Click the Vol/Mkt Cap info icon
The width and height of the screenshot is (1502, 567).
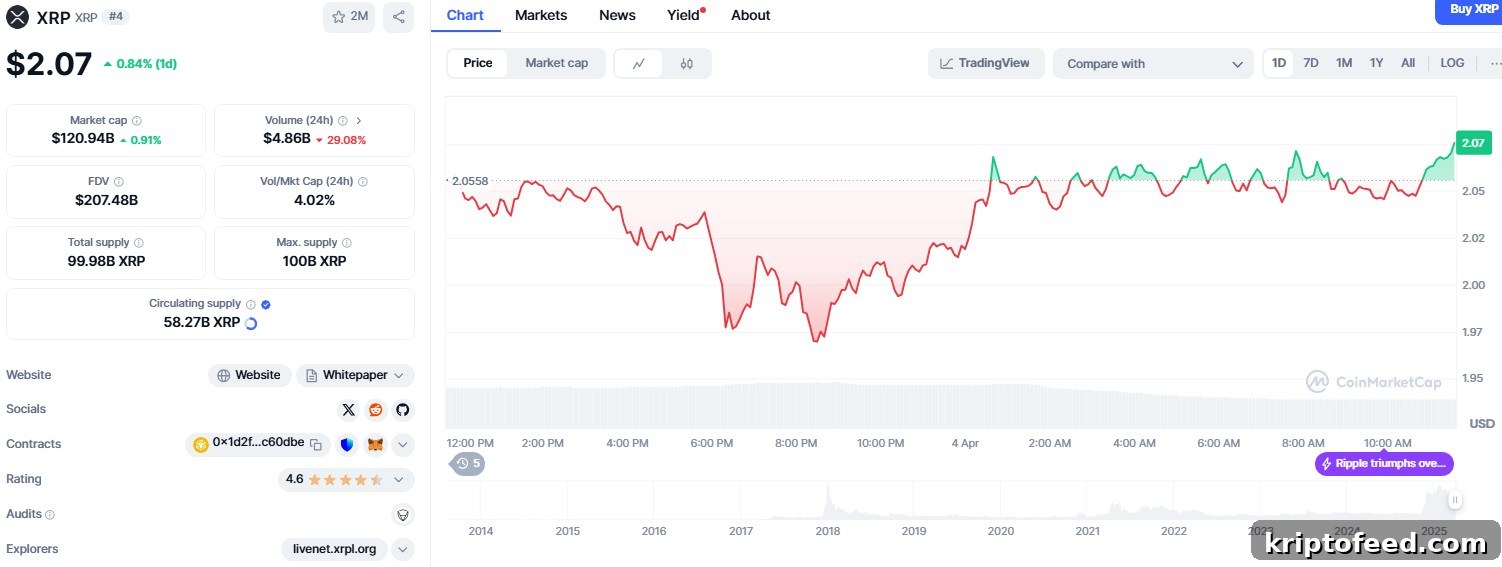pyautogui.click(x=363, y=182)
